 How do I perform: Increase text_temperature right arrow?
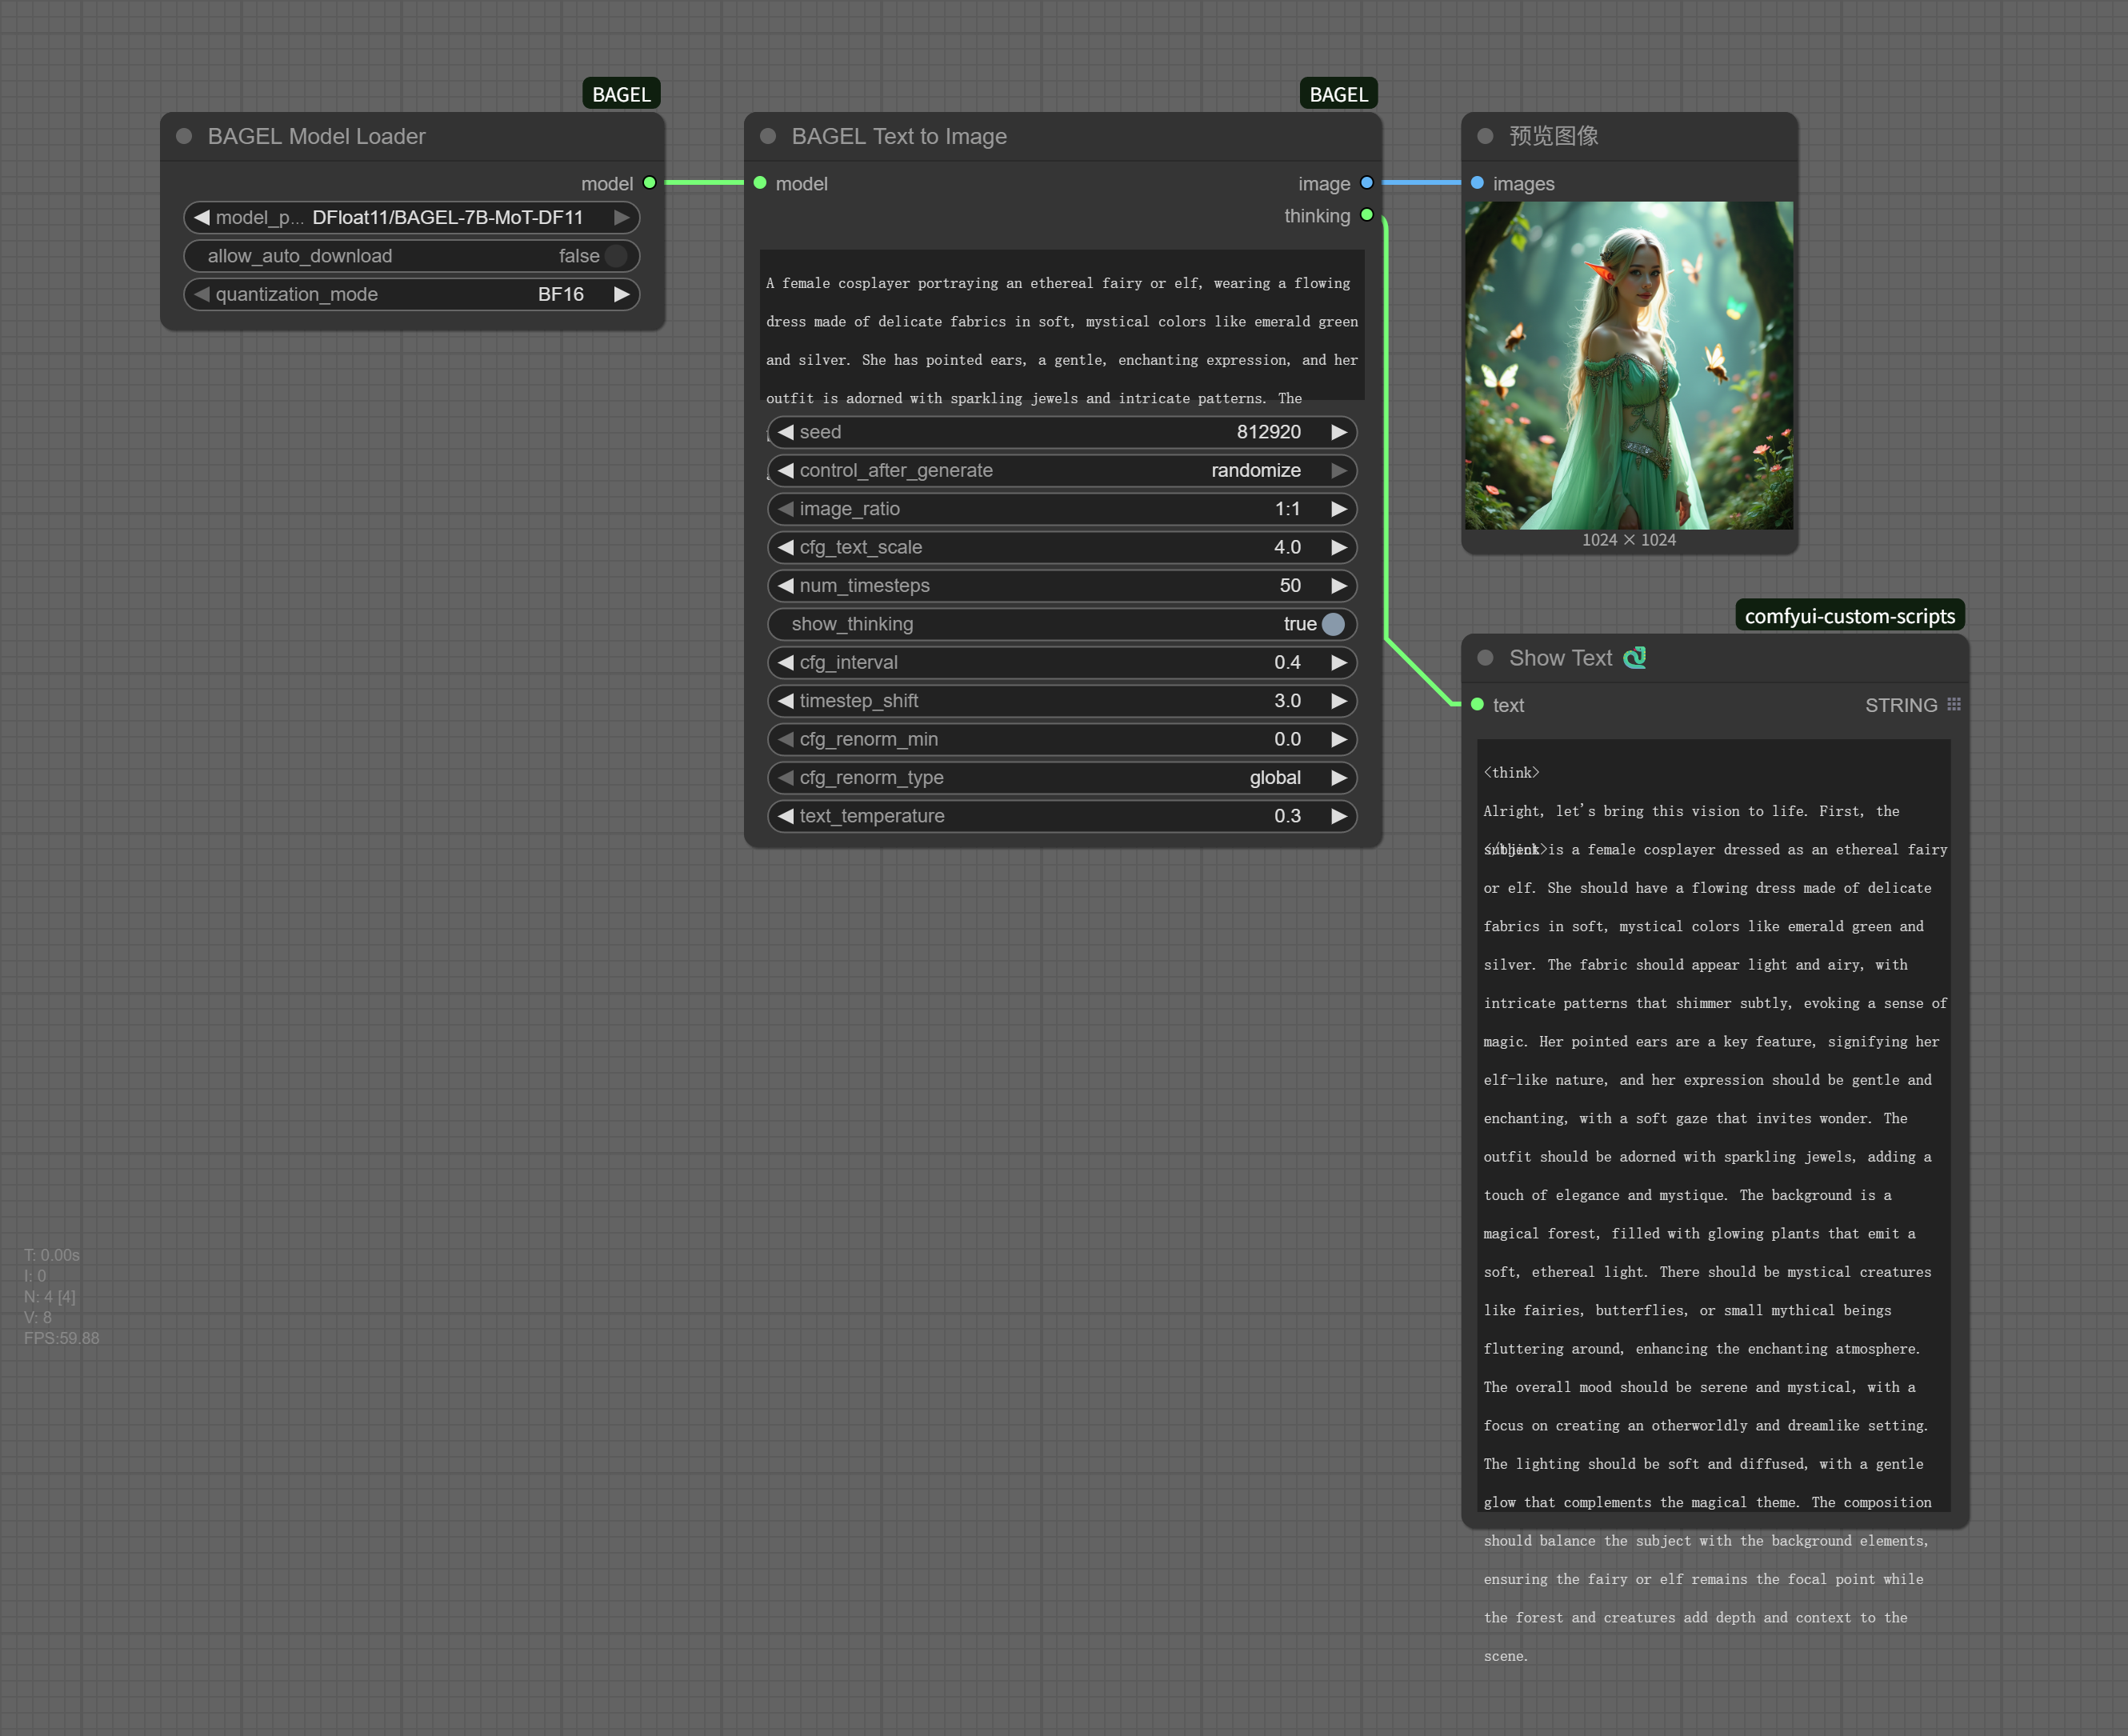pos(1339,816)
